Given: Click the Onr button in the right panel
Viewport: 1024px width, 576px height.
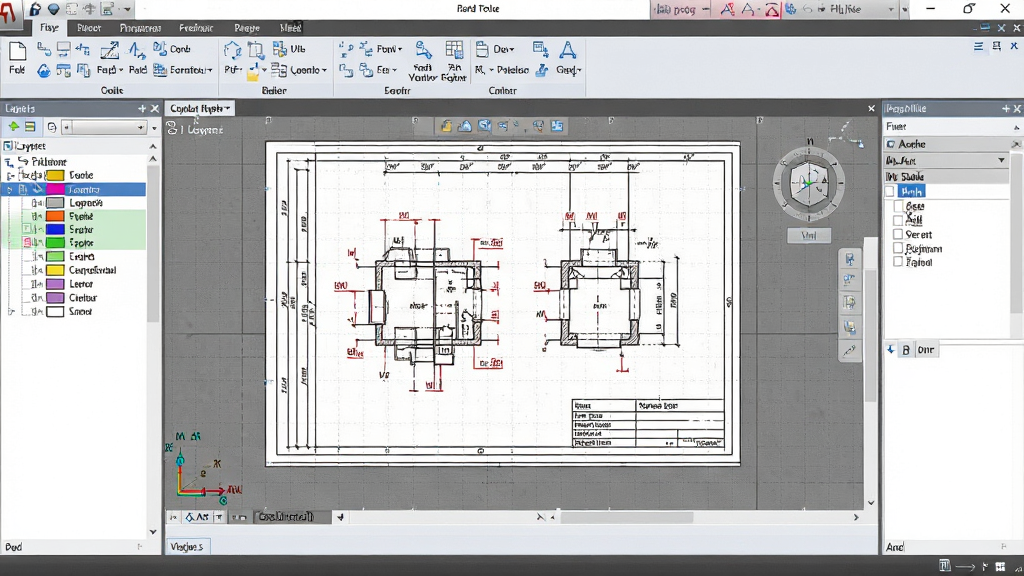Looking at the screenshot, I should click(926, 350).
